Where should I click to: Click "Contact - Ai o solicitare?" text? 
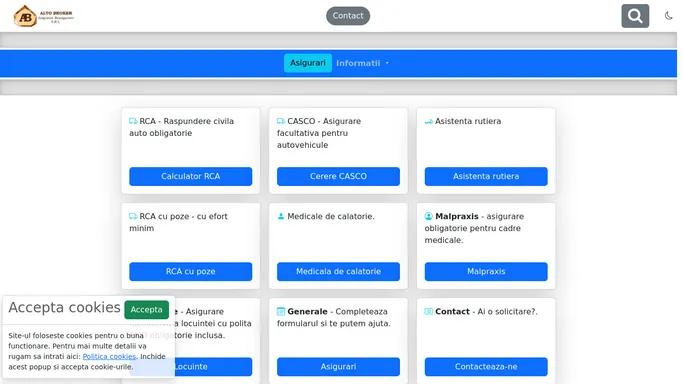point(486,312)
